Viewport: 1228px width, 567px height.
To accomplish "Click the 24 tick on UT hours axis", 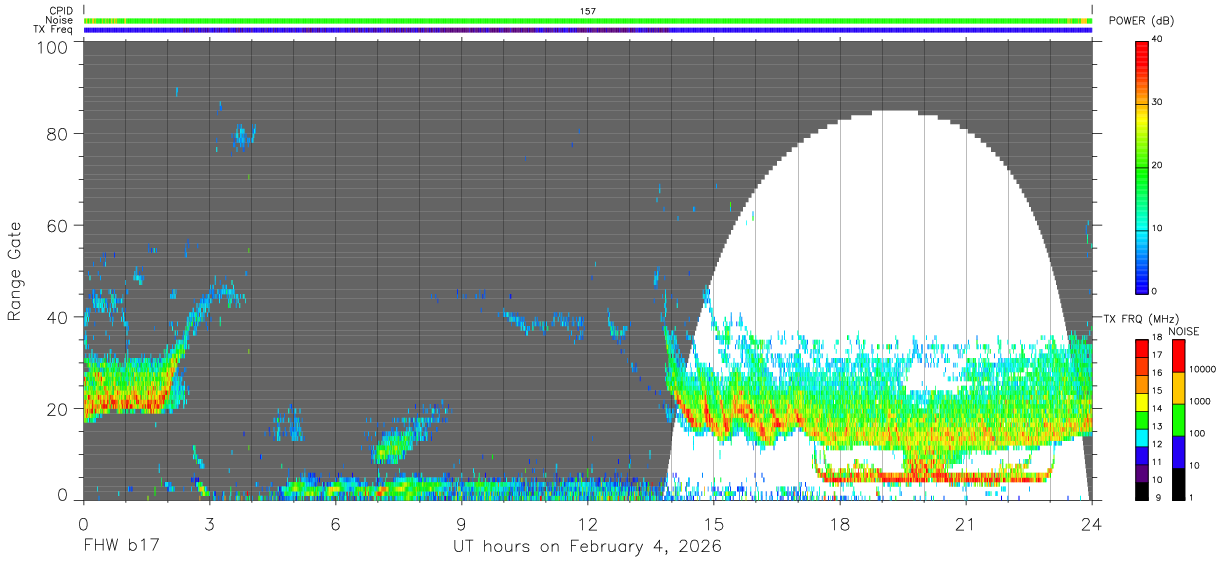I will pos(1092,523).
